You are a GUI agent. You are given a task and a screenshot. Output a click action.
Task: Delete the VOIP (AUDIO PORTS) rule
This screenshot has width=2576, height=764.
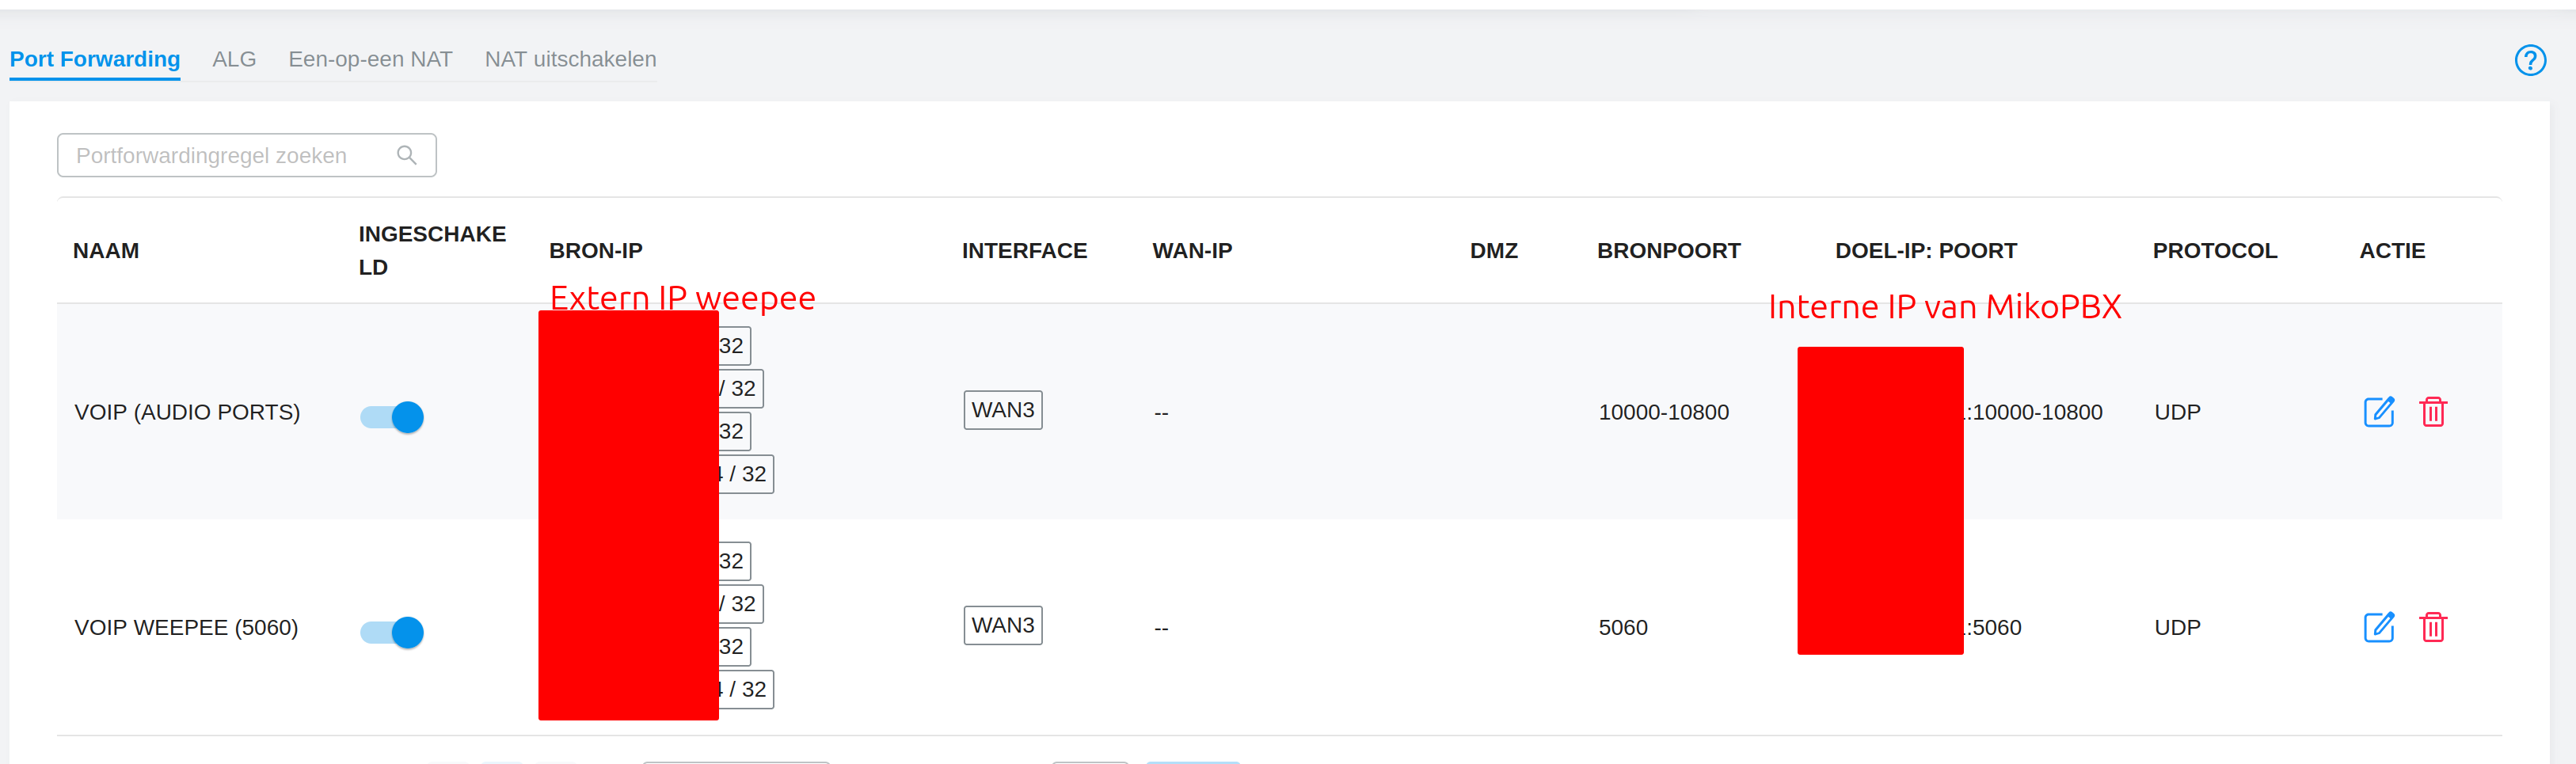(2432, 412)
